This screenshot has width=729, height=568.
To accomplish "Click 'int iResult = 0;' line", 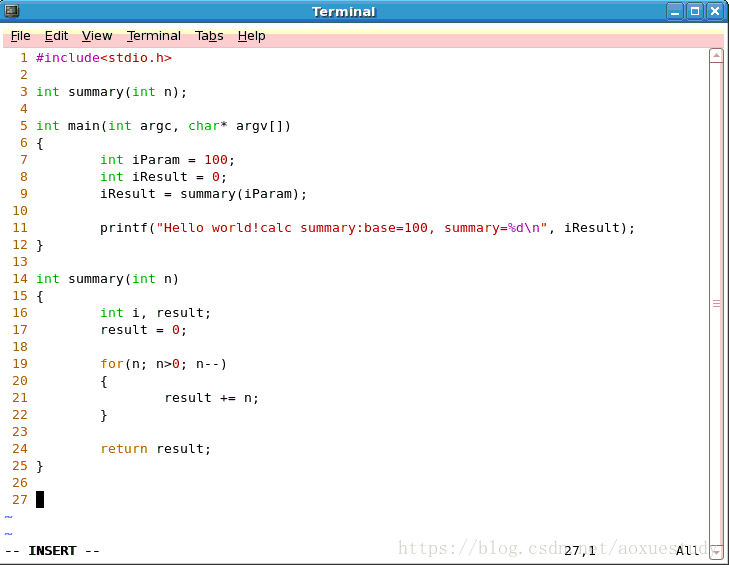I will 163,177.
